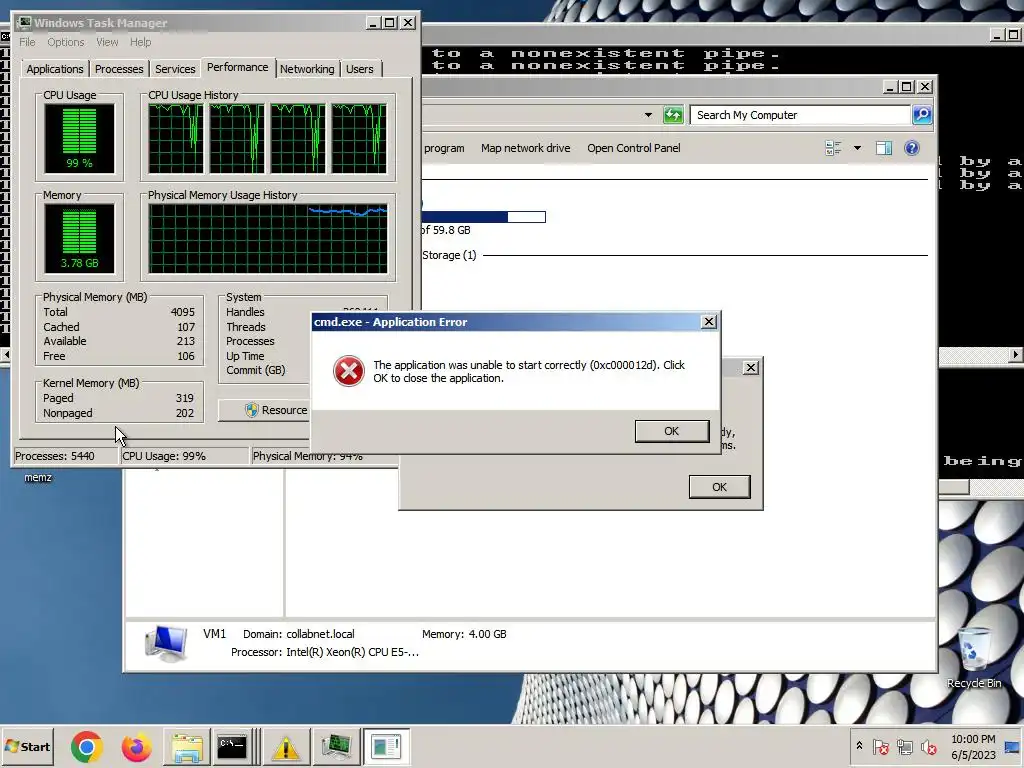Click the Domain: collabnet.local text
The height and width of the screenshot is (768, 1024).
pos(298,634)
